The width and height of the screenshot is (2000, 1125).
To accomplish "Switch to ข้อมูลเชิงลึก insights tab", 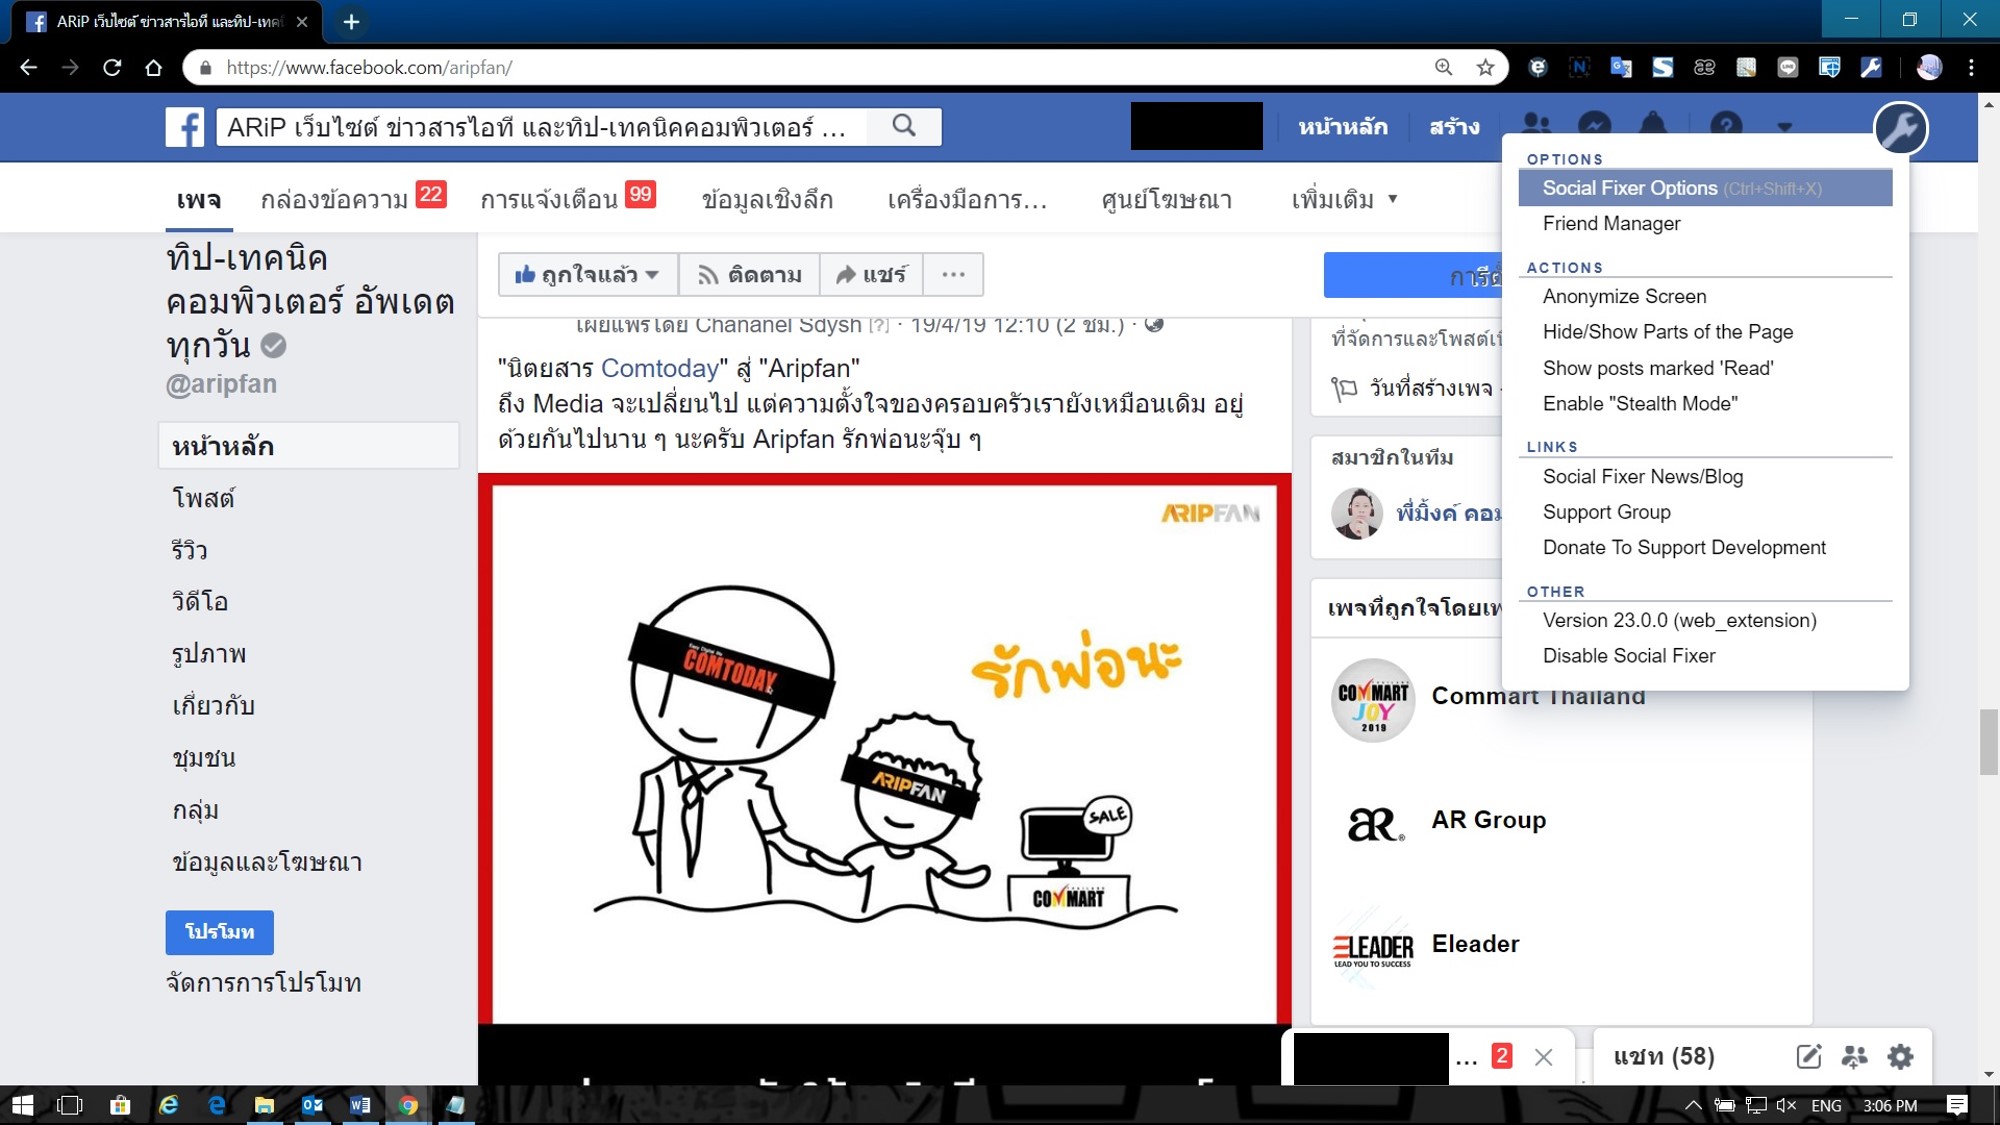I will (767, 199).
